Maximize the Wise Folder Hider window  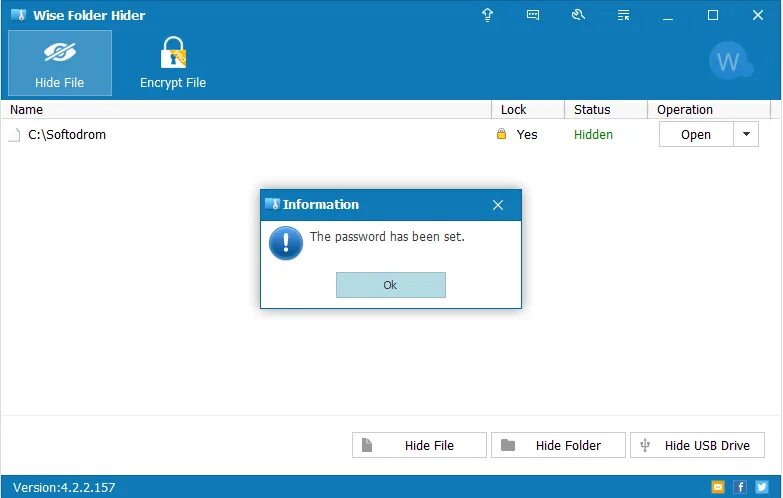click(x=713, y=15)
